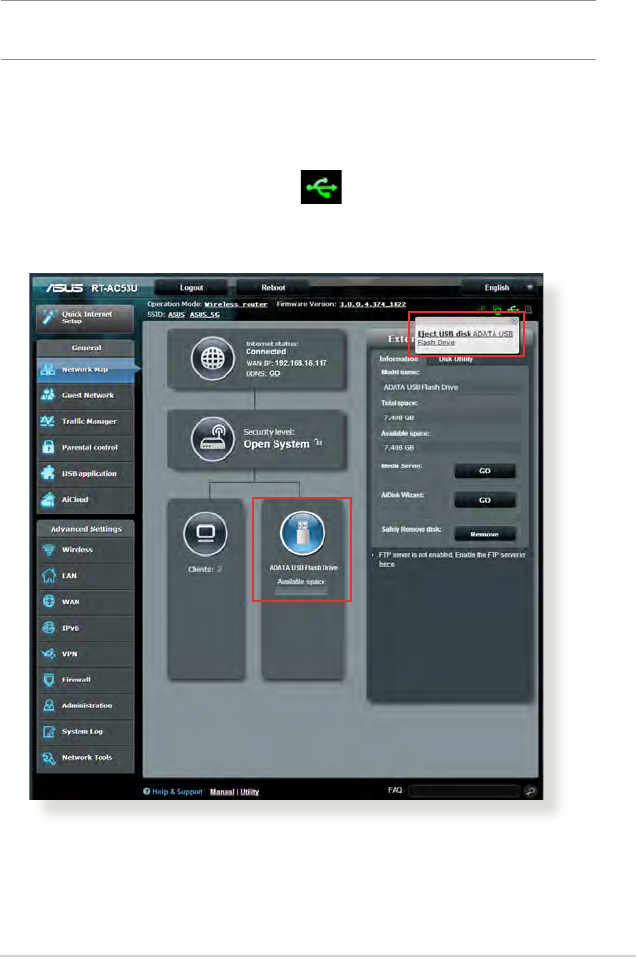Open Administration user icon
636x957 pixels.
pyautogui.click(x=48, y=705)
